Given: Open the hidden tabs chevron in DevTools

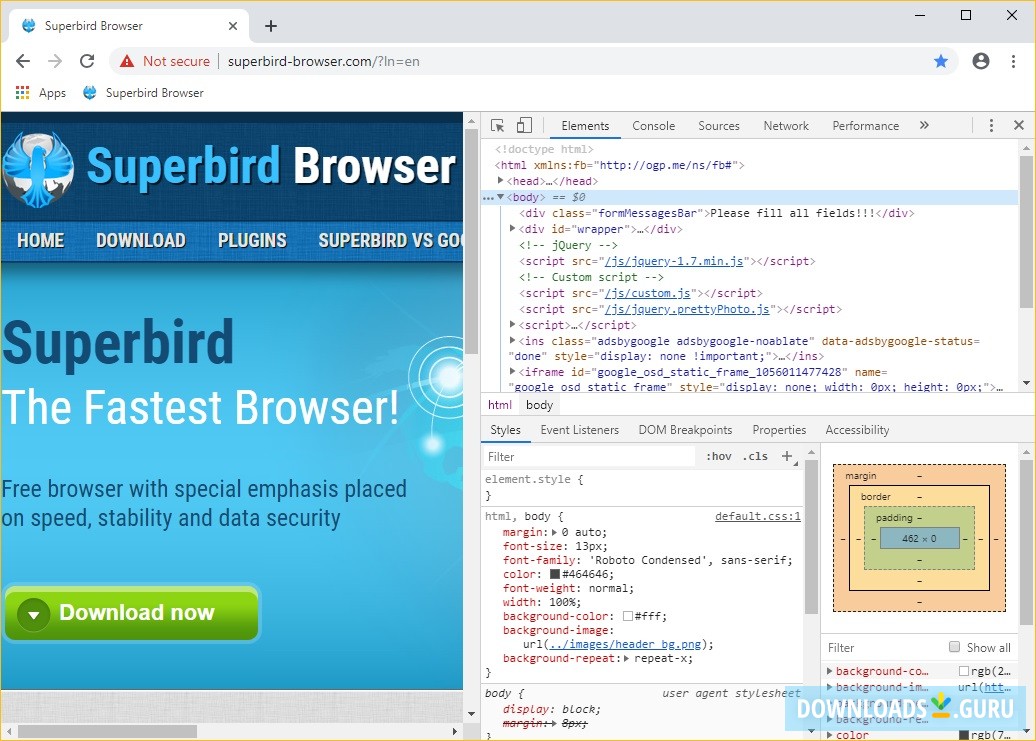Looking at the screenshot, I should (925, 126).
